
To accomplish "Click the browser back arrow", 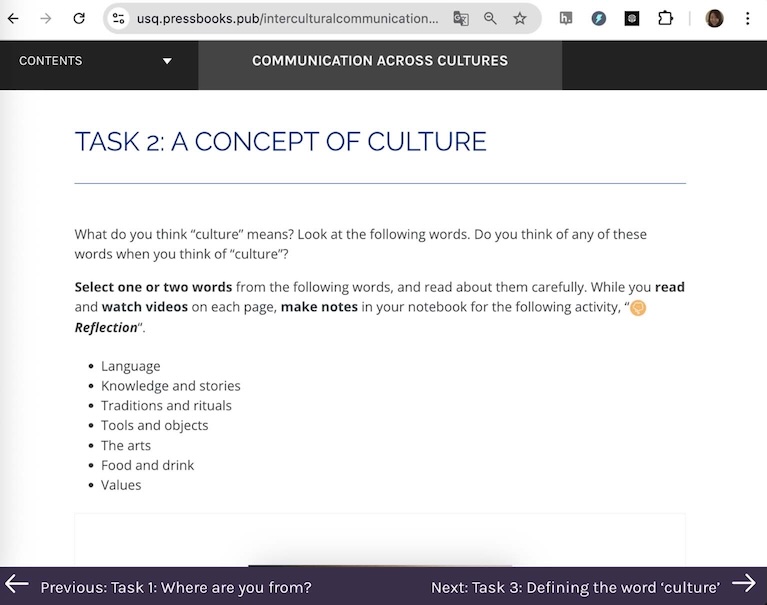I will (x=13, y=18).
